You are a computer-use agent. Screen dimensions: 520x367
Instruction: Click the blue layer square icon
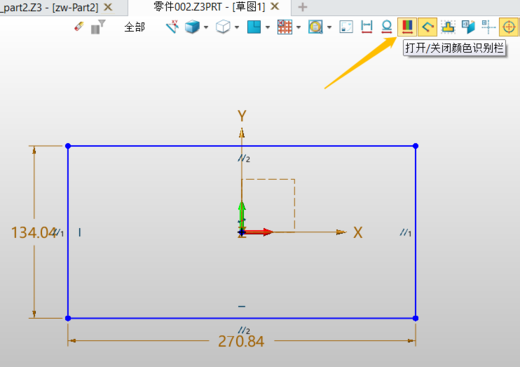(x=254, y=27)
